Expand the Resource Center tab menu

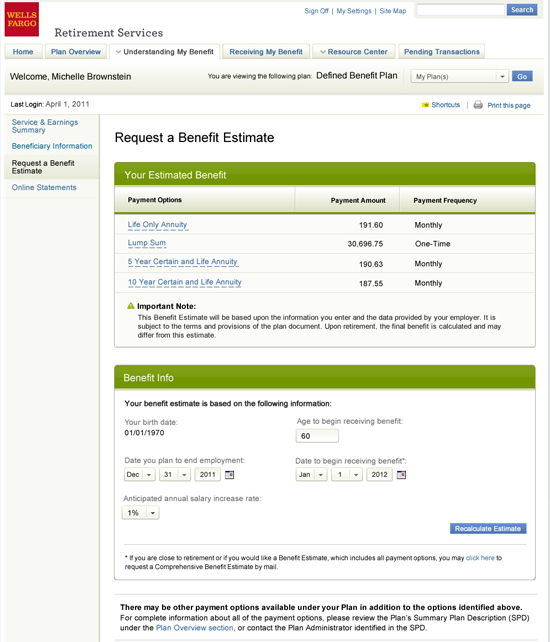353,52
